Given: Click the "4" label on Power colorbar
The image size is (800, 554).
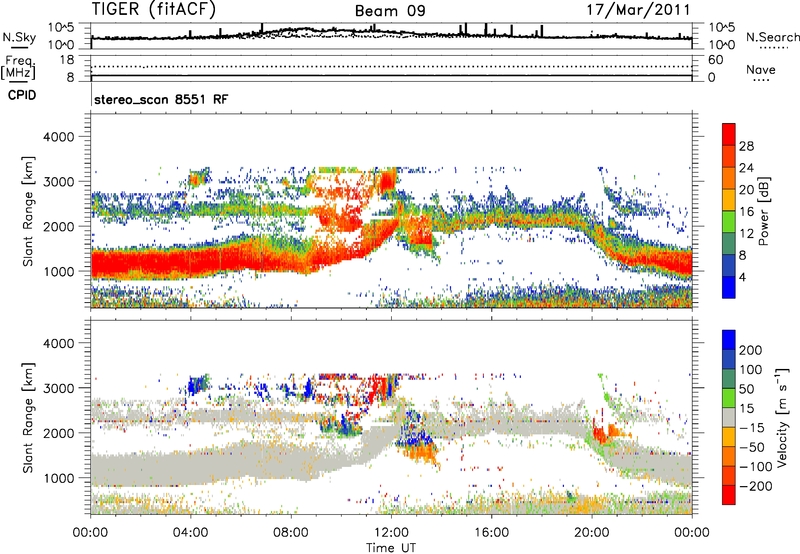Looking at the screenshot, I should tap(742, 277).
